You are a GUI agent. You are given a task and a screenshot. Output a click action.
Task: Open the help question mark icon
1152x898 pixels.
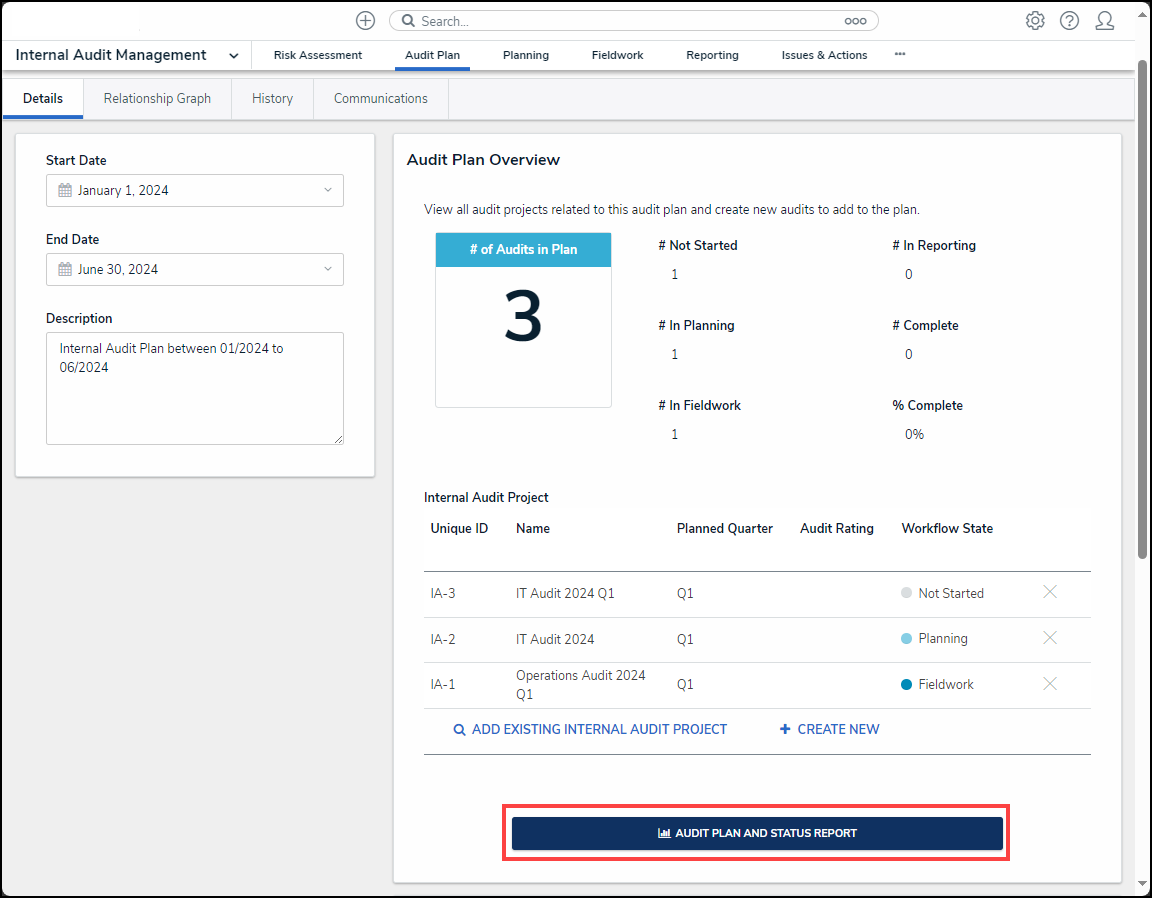tap(1069, 21)
